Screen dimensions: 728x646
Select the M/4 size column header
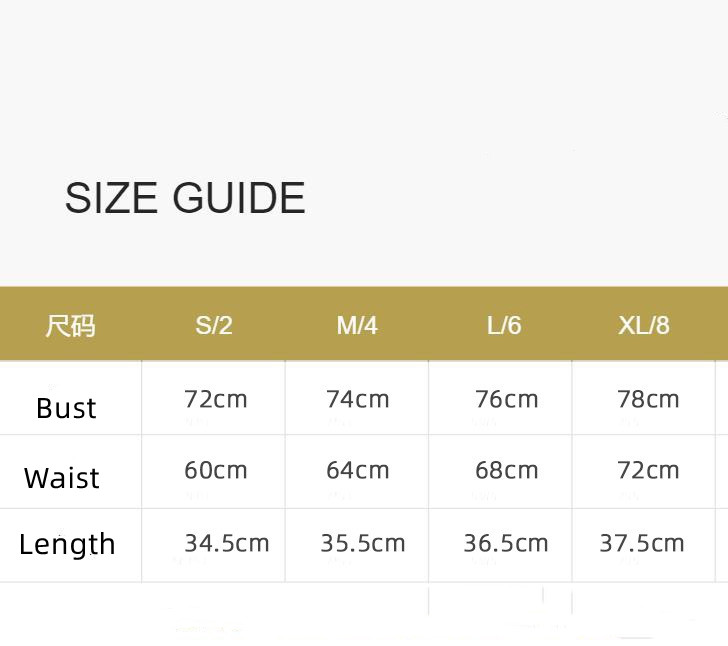point(357,325)
